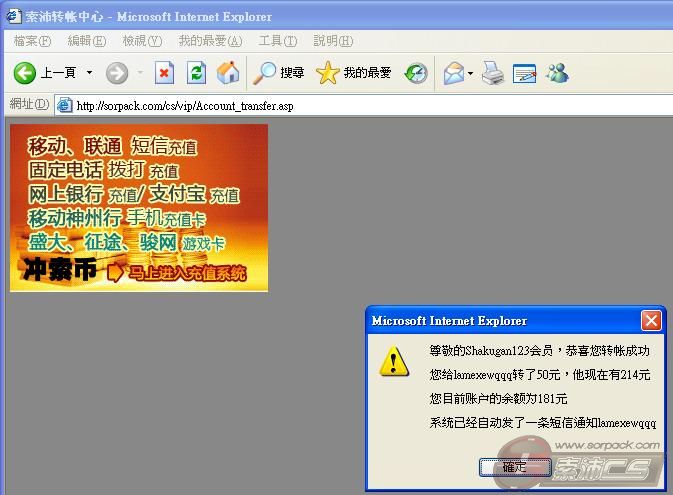Go to the Home page icon
Image resolution: width=673 pixels, height=495 pixels.
click(x=228, y=73)
